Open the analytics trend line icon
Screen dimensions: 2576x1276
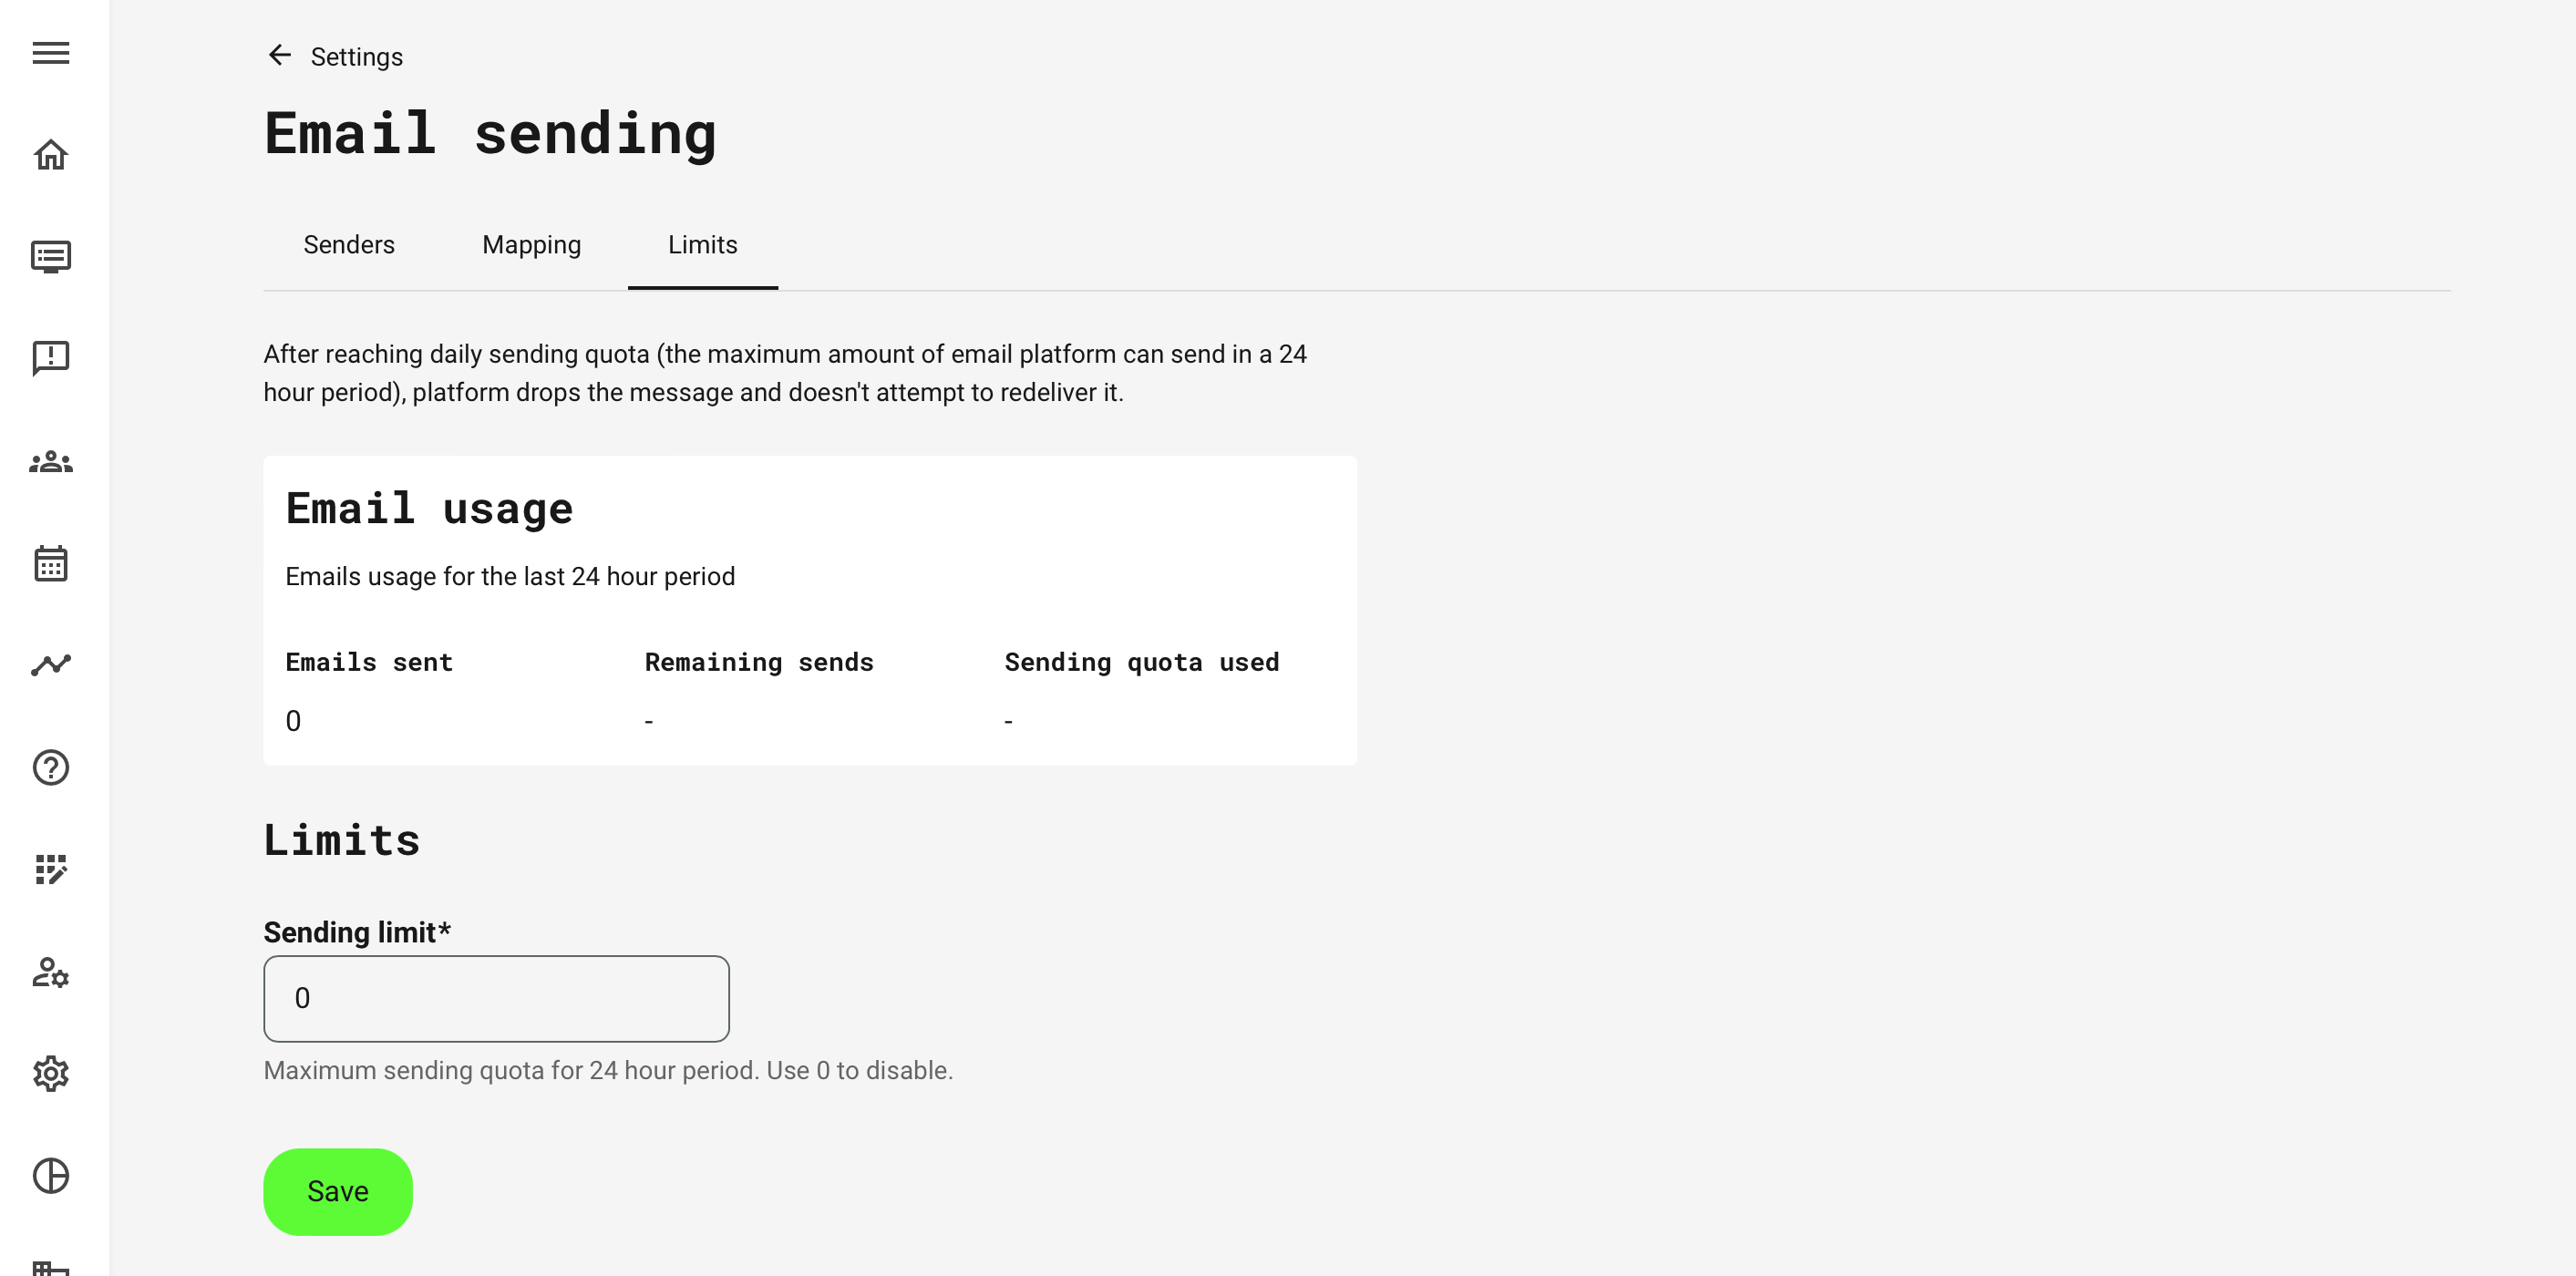pos(50,665)
